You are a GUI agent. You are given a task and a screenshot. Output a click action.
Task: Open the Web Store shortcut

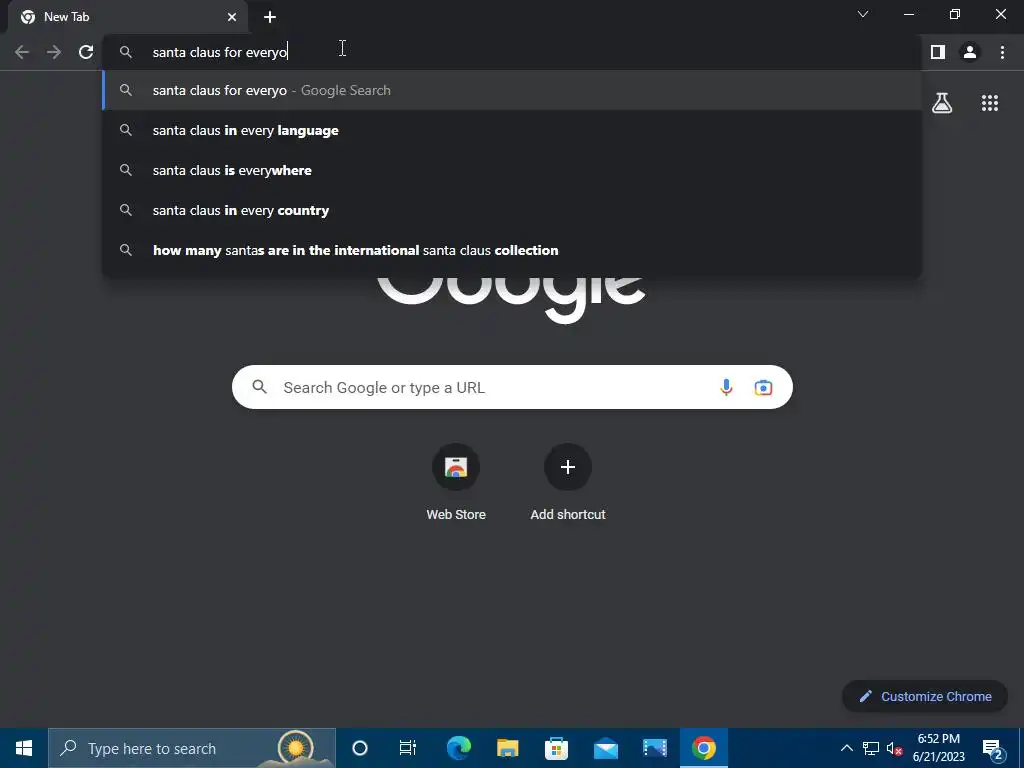(x=456, y=482)
